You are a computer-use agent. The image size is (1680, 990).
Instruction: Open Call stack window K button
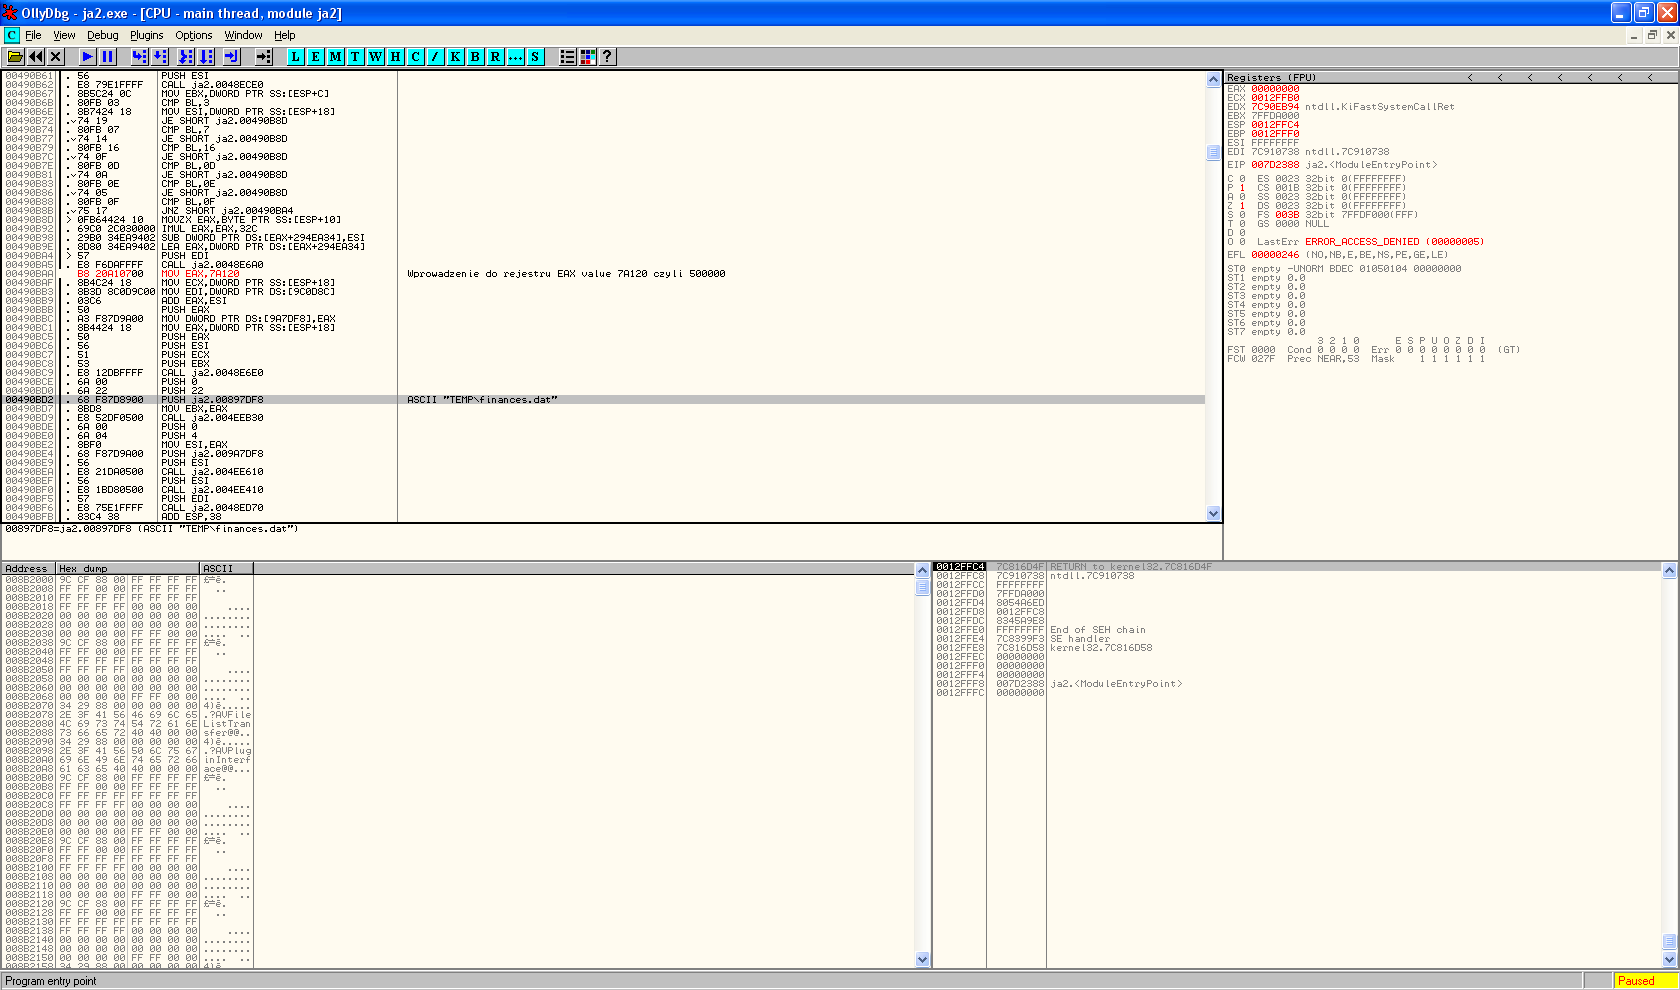(455, 57)
